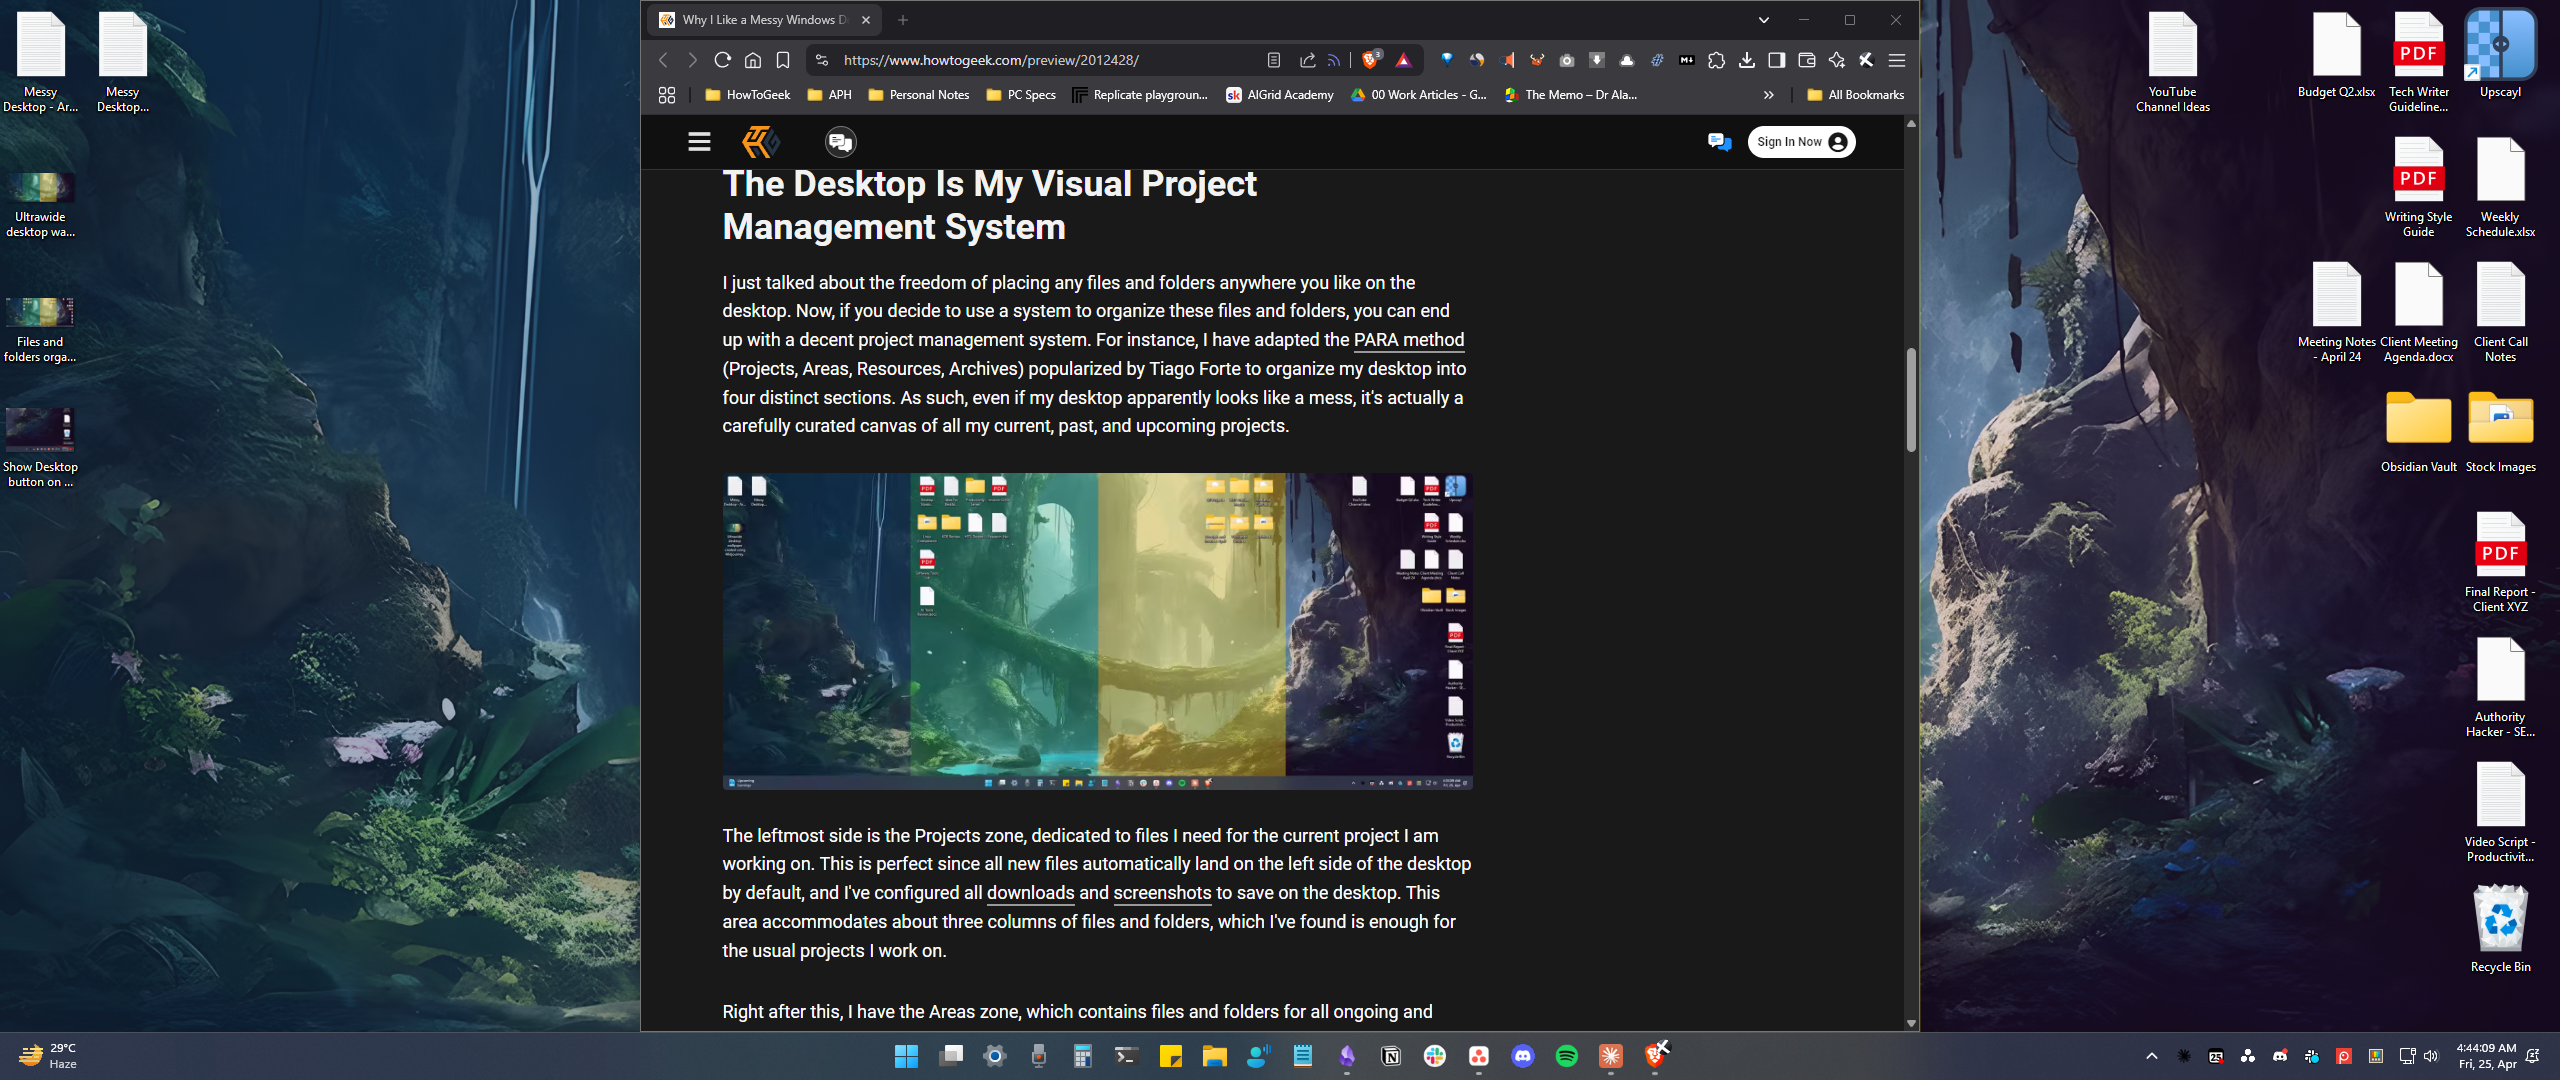
Task: Click the Brave Shields lion icon
Action: point(1370,60)
